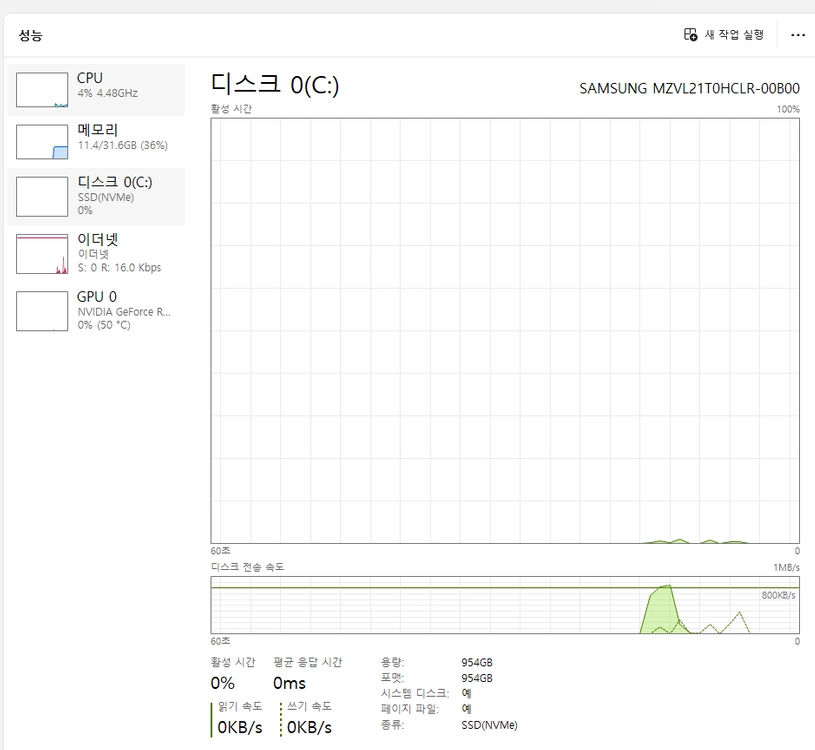
Task: Click the SAMSUNG MZVL21T0HCLR-00B00 model name
Action: tap(689, 88)
